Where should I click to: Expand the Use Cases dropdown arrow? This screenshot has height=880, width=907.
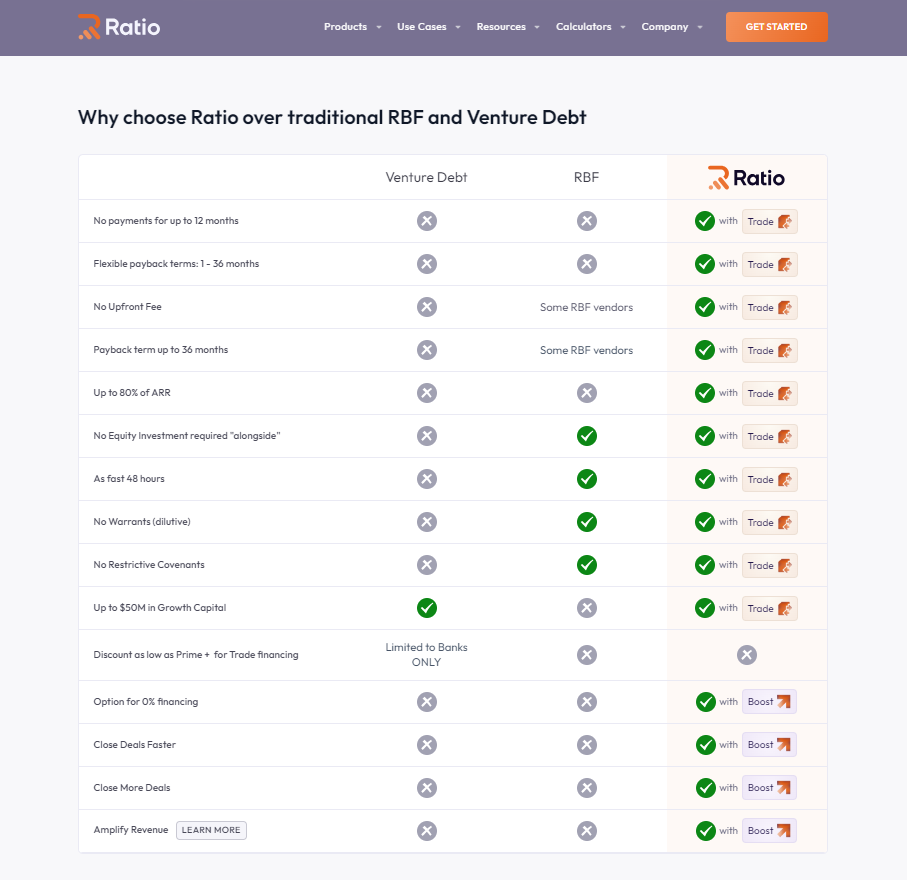pyautogui.click(x=458, y=27)
